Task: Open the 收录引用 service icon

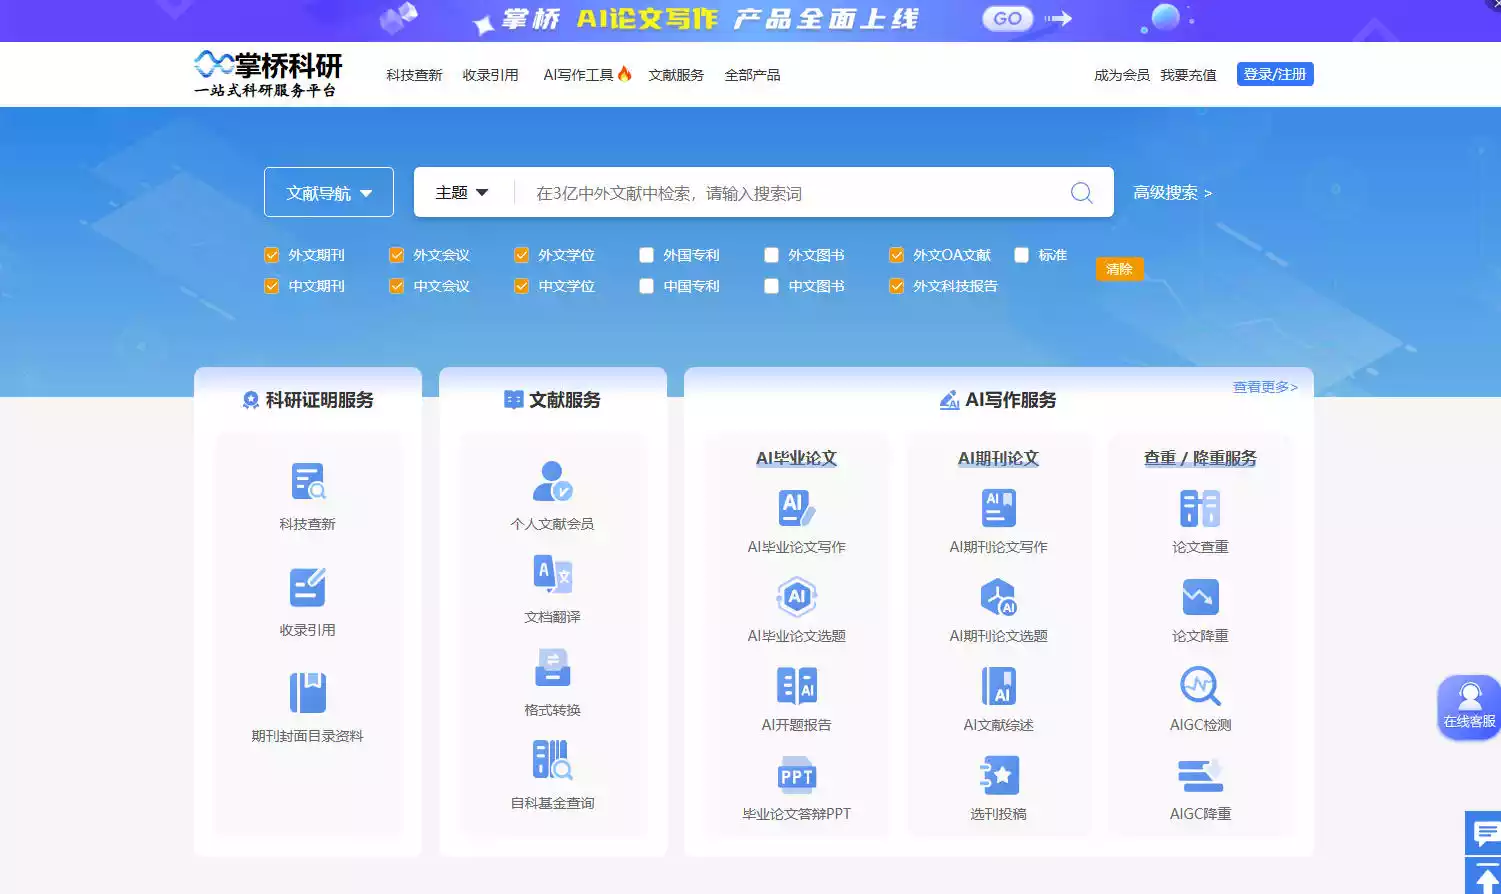Action: [x=308, y=588]
